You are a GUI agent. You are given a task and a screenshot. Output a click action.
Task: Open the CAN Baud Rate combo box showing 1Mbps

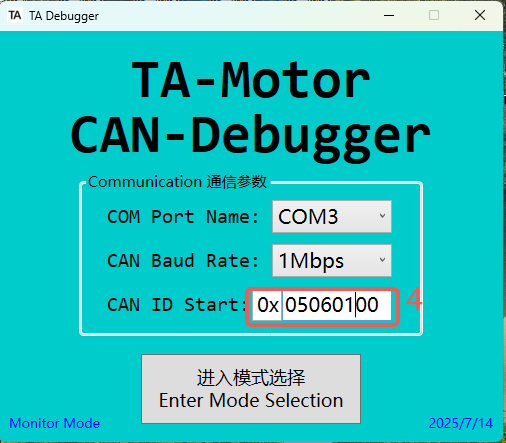pyautogui.click(x=332, y=261)
